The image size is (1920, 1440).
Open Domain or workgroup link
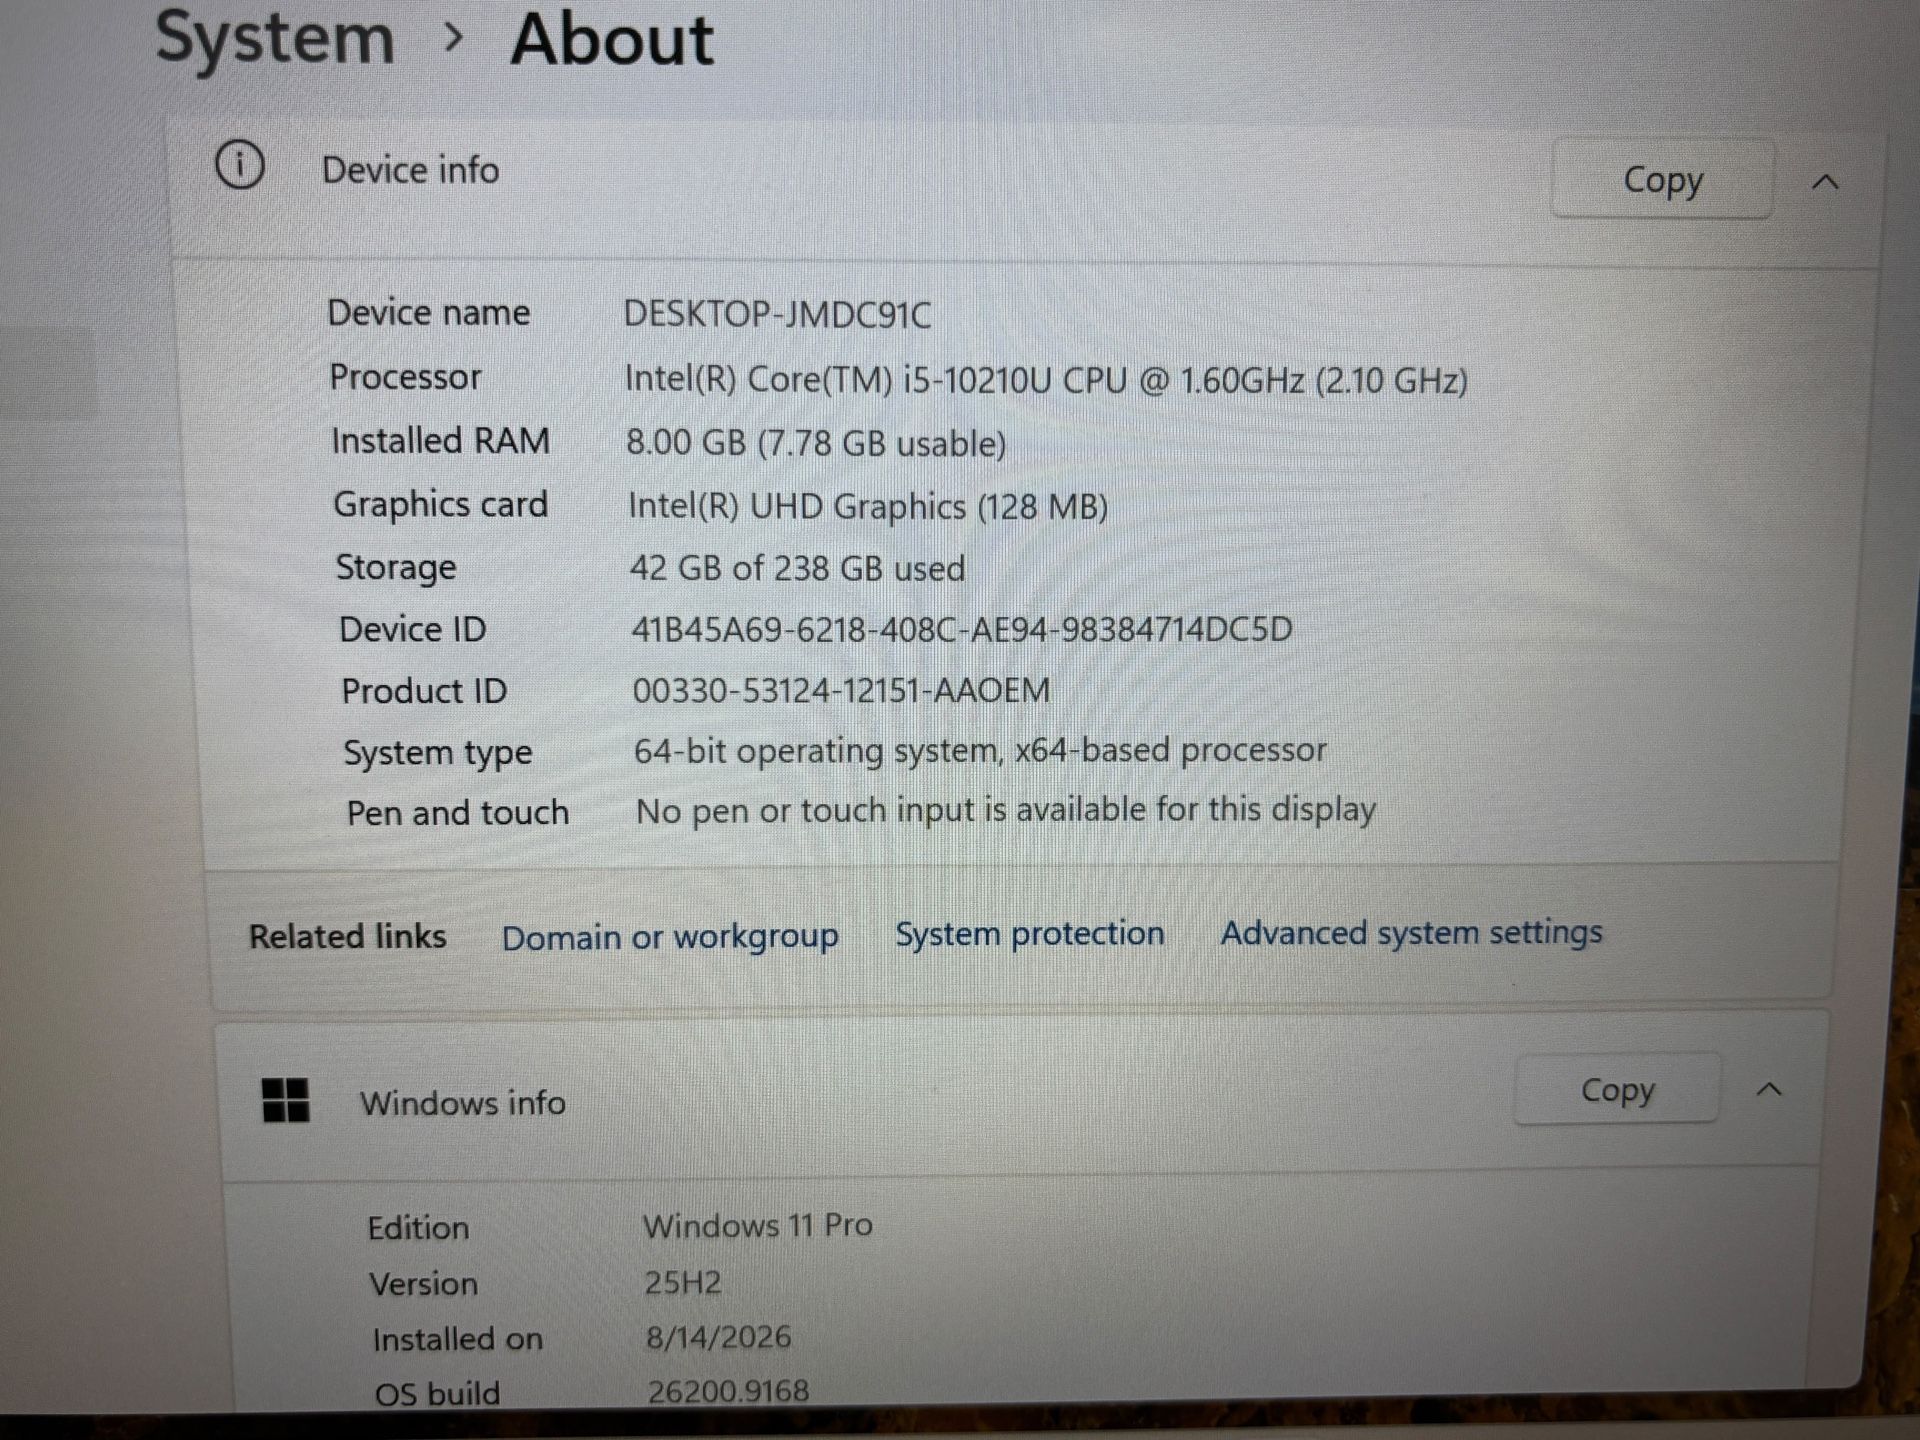[x=670, y=937]
